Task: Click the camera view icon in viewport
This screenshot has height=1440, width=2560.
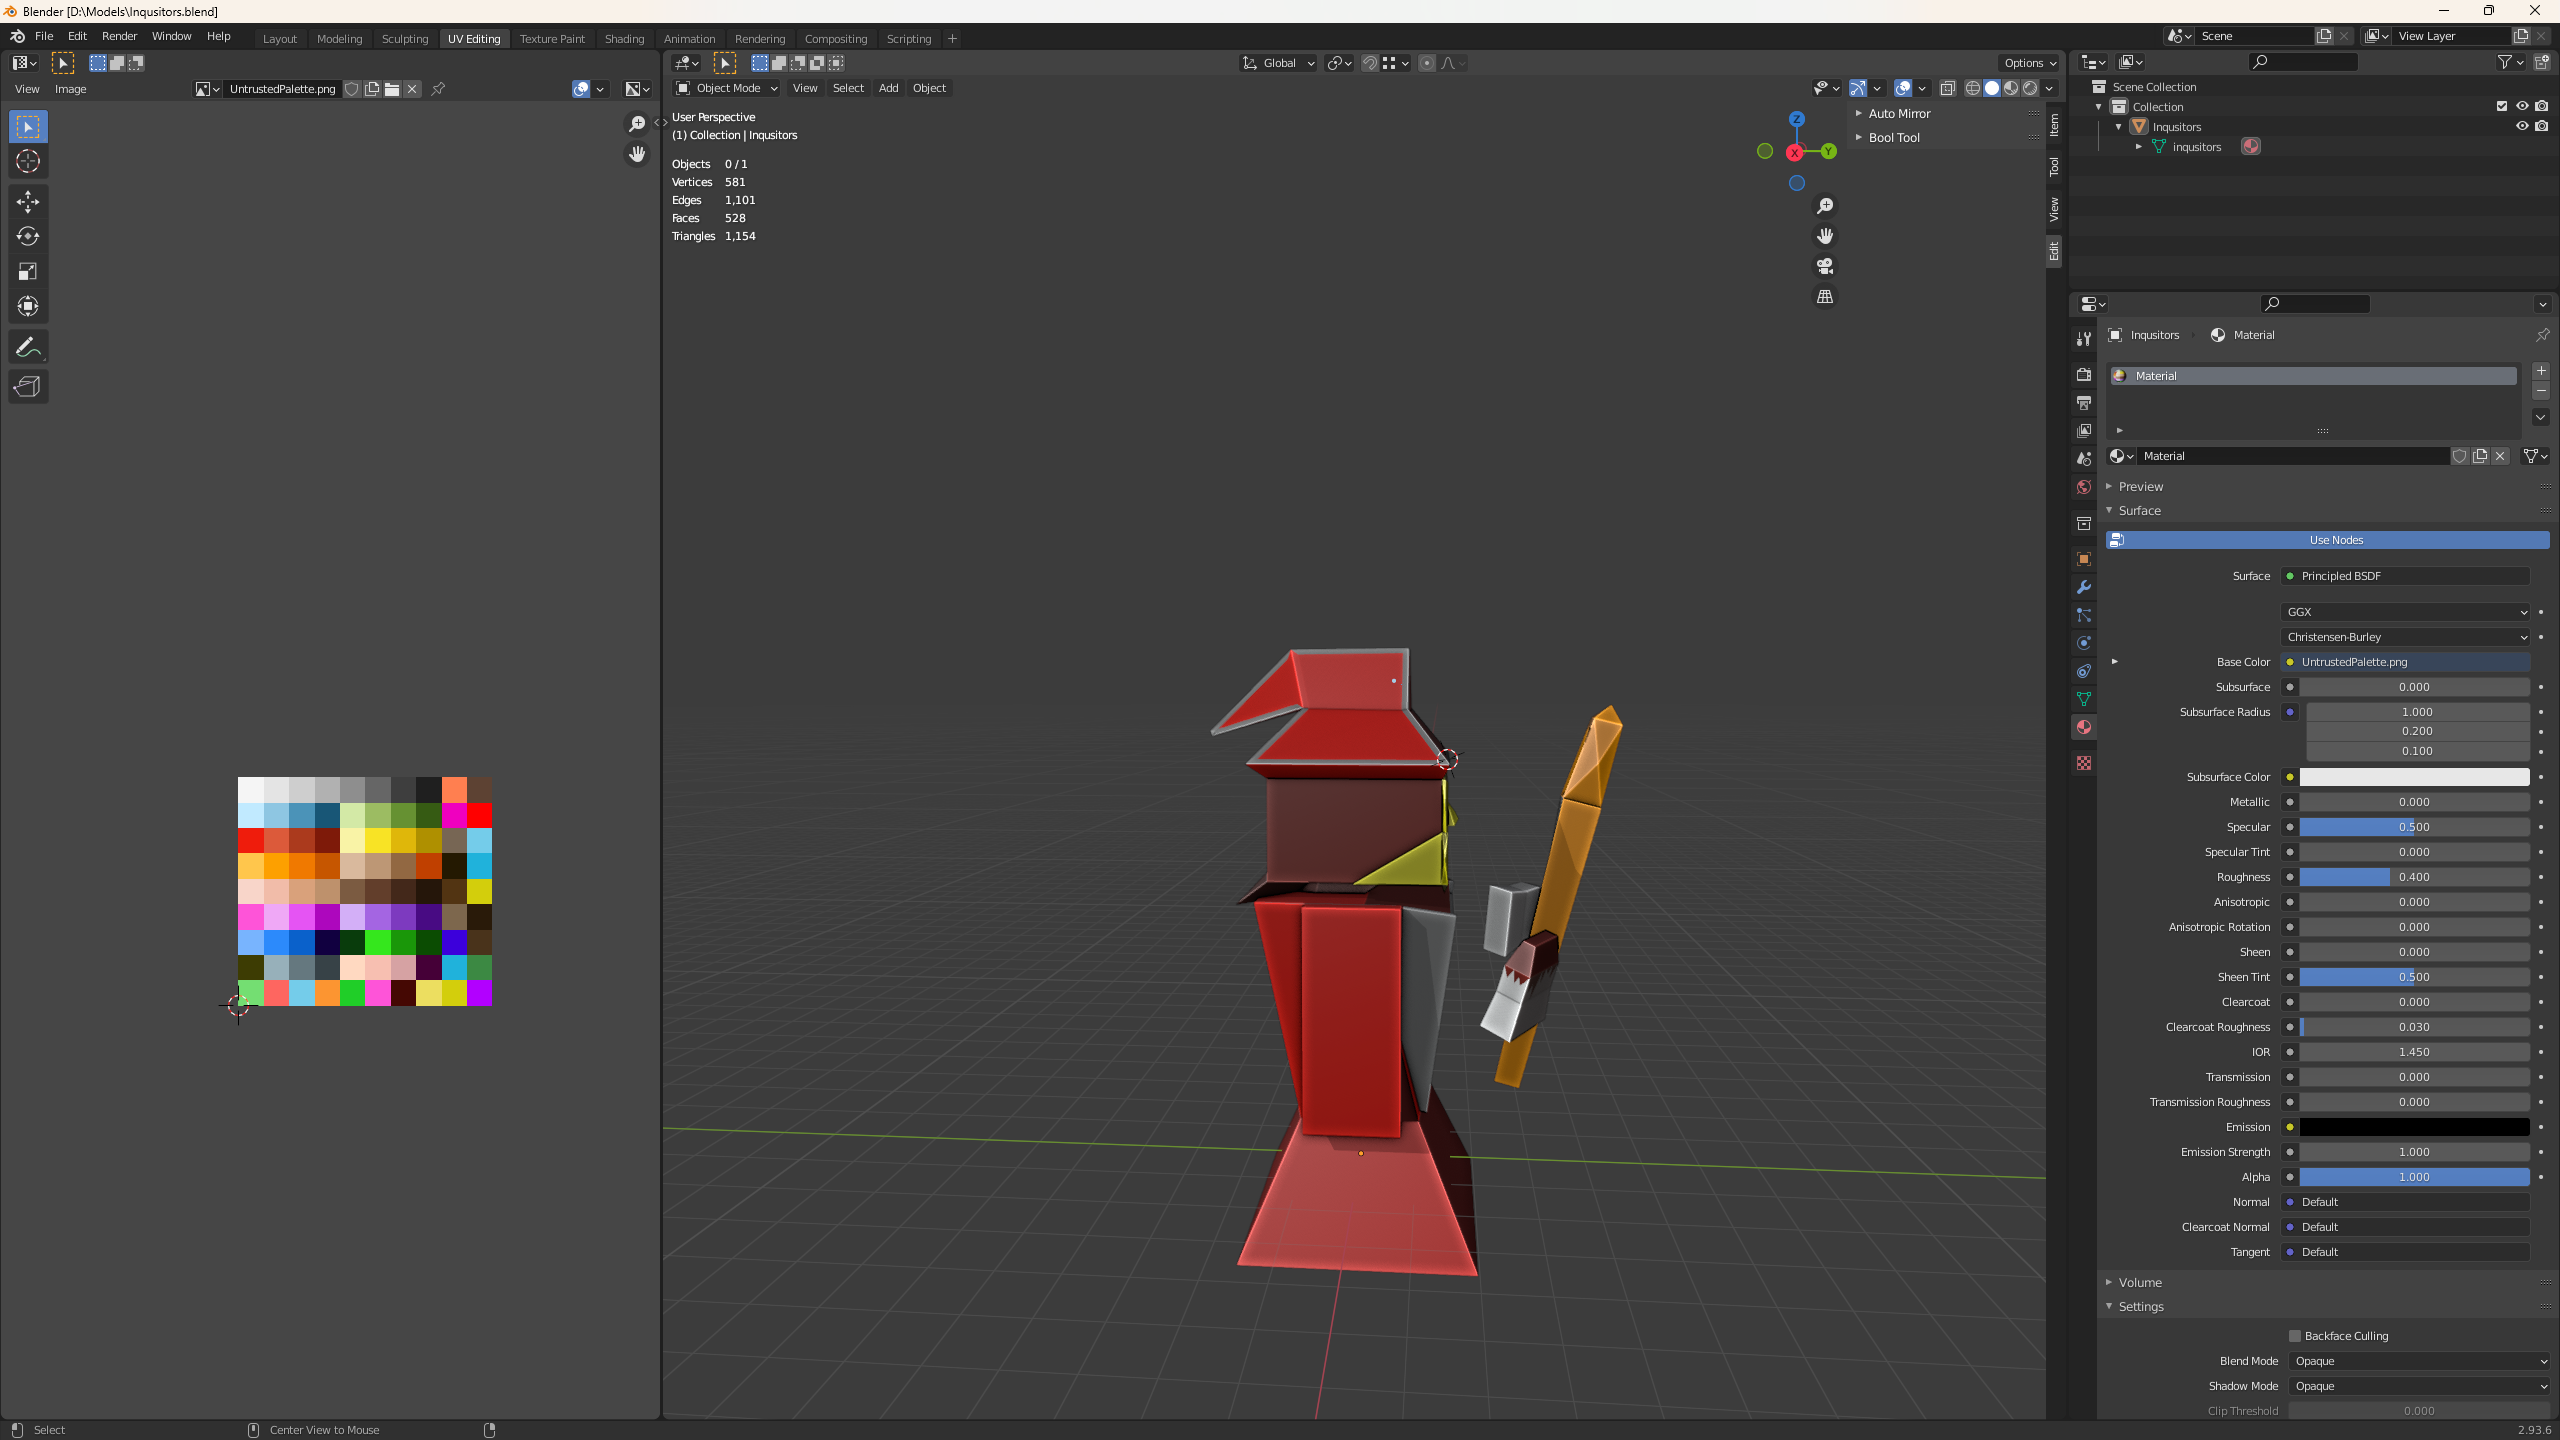Action: pos(1825,266)
